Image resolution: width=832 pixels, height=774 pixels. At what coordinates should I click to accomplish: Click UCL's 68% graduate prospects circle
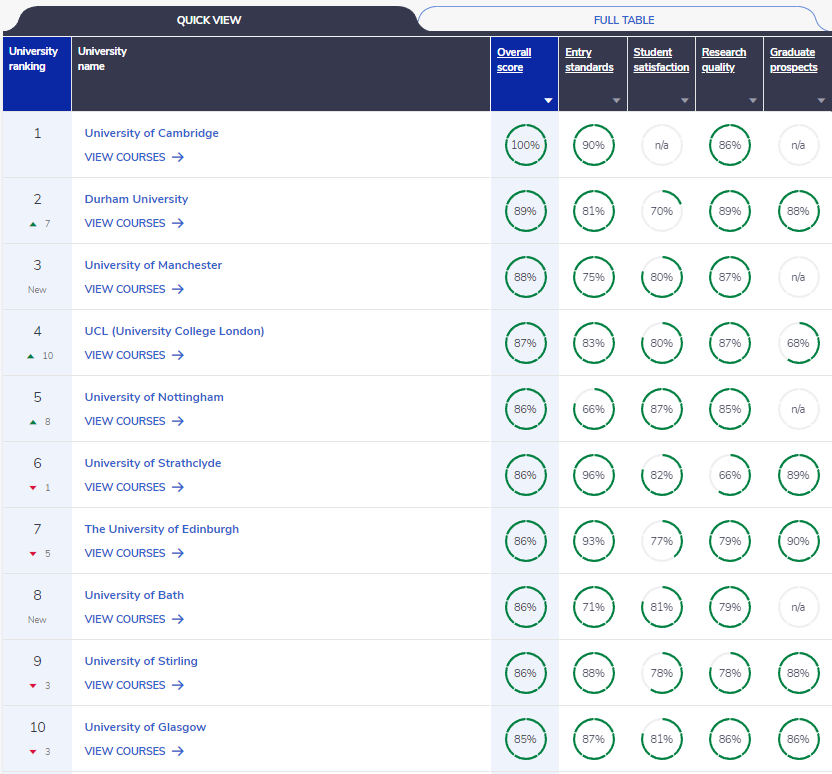click(799, 343)
